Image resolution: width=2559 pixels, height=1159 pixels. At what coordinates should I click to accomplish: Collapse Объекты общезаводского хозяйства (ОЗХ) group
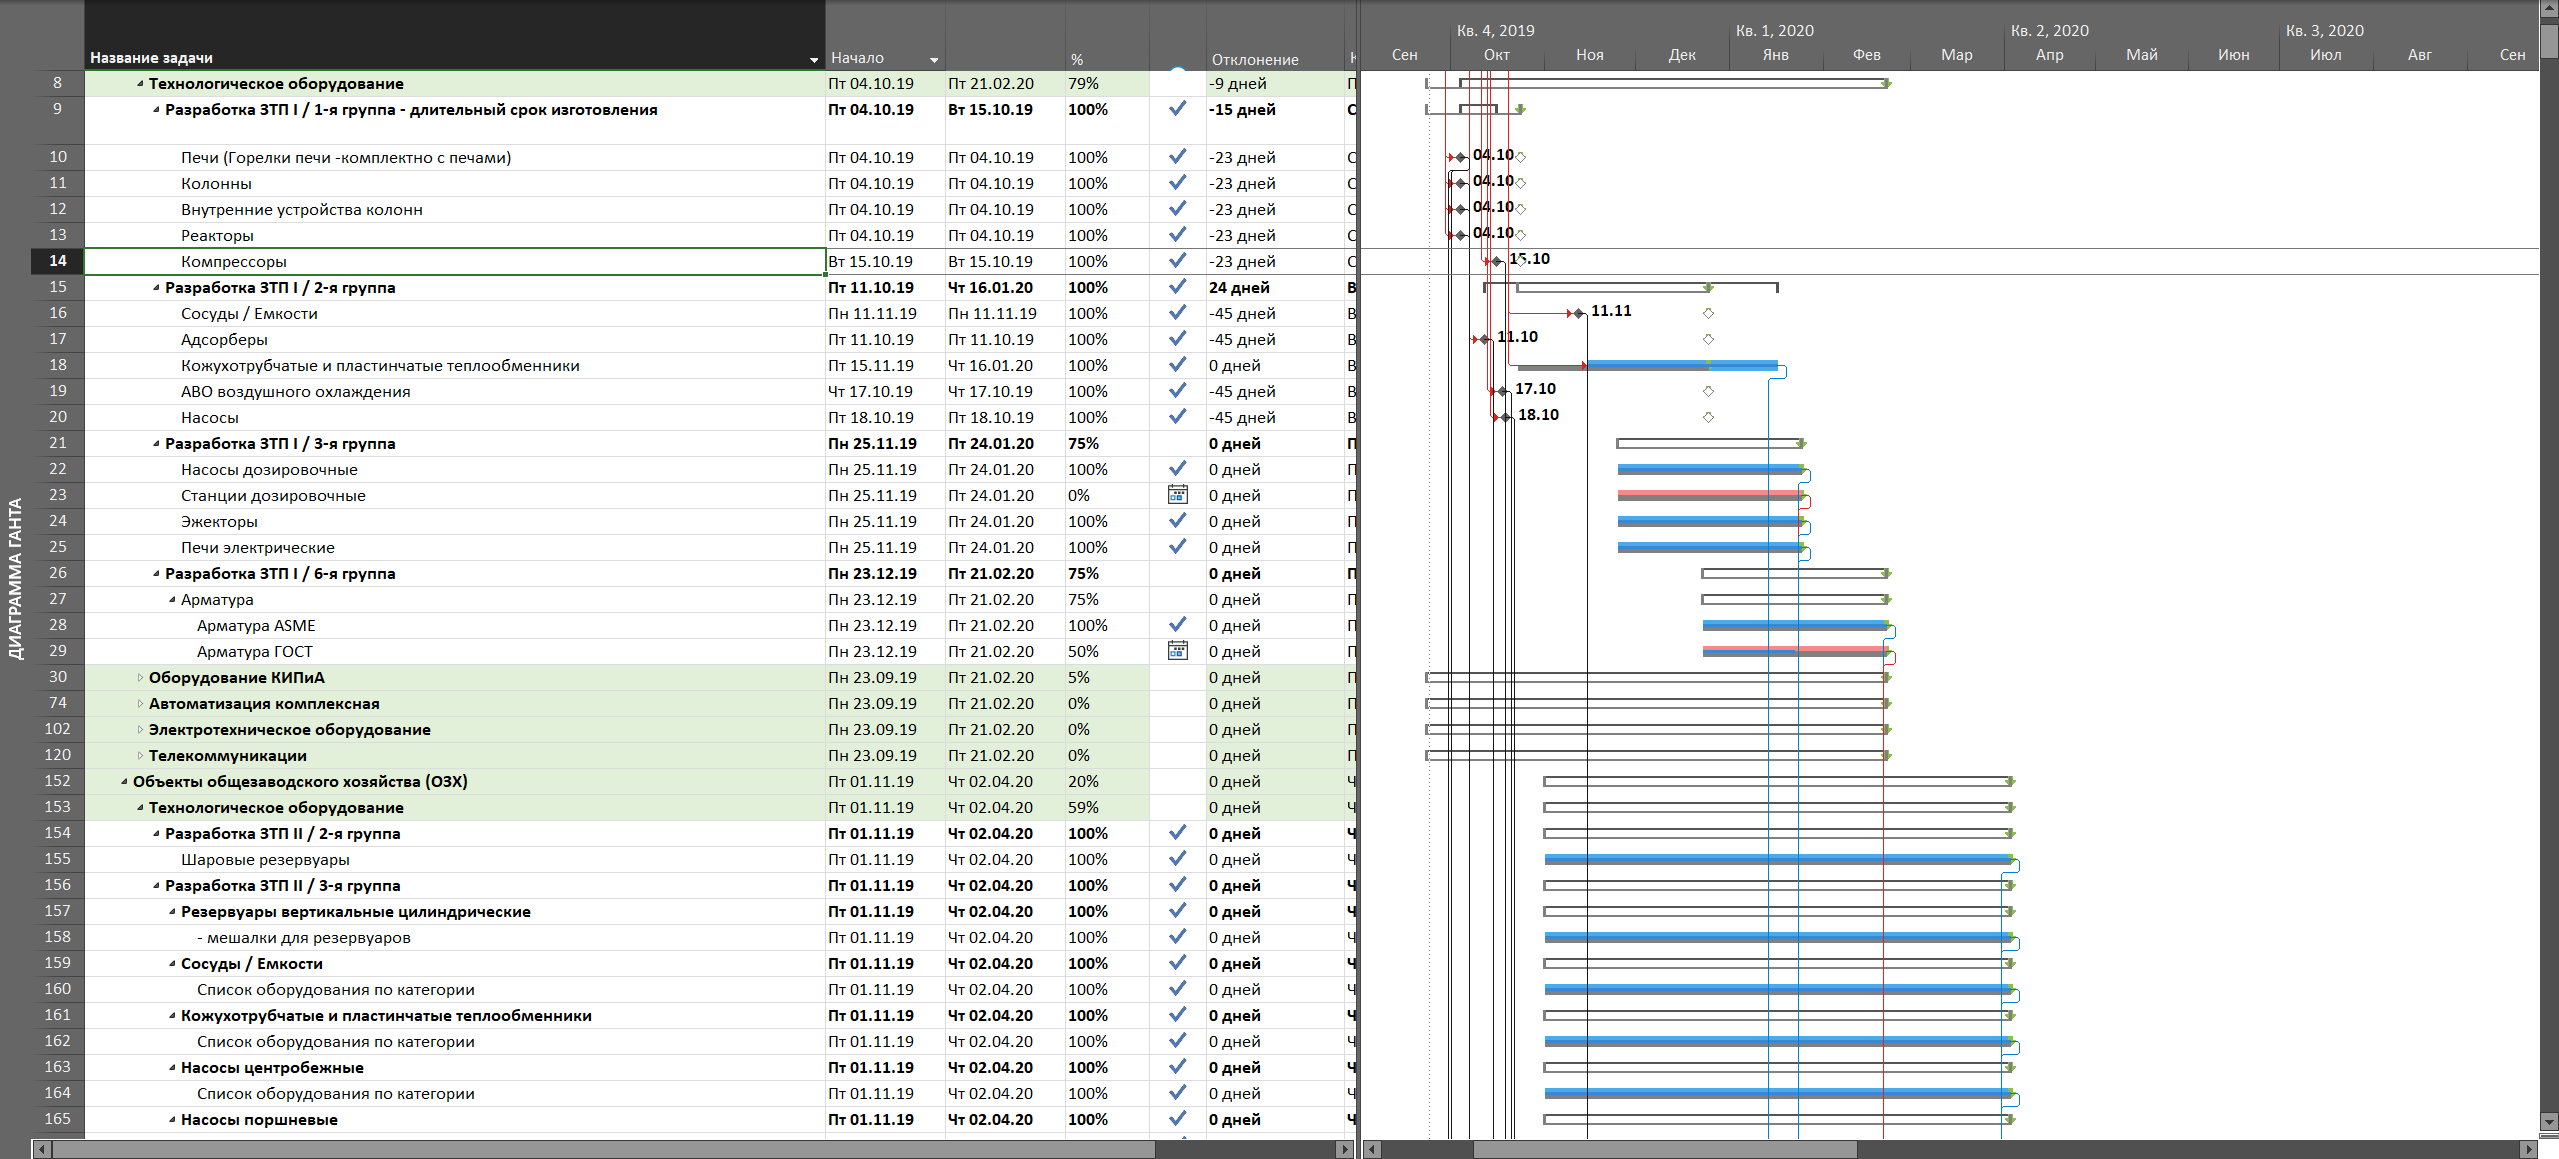tap(124, 782)
